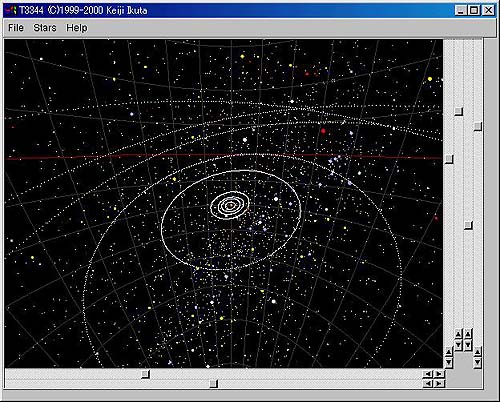The height and width of the screenshot is (402, 500).
Task: Open the File menu
Action: (x=16, y=28)
